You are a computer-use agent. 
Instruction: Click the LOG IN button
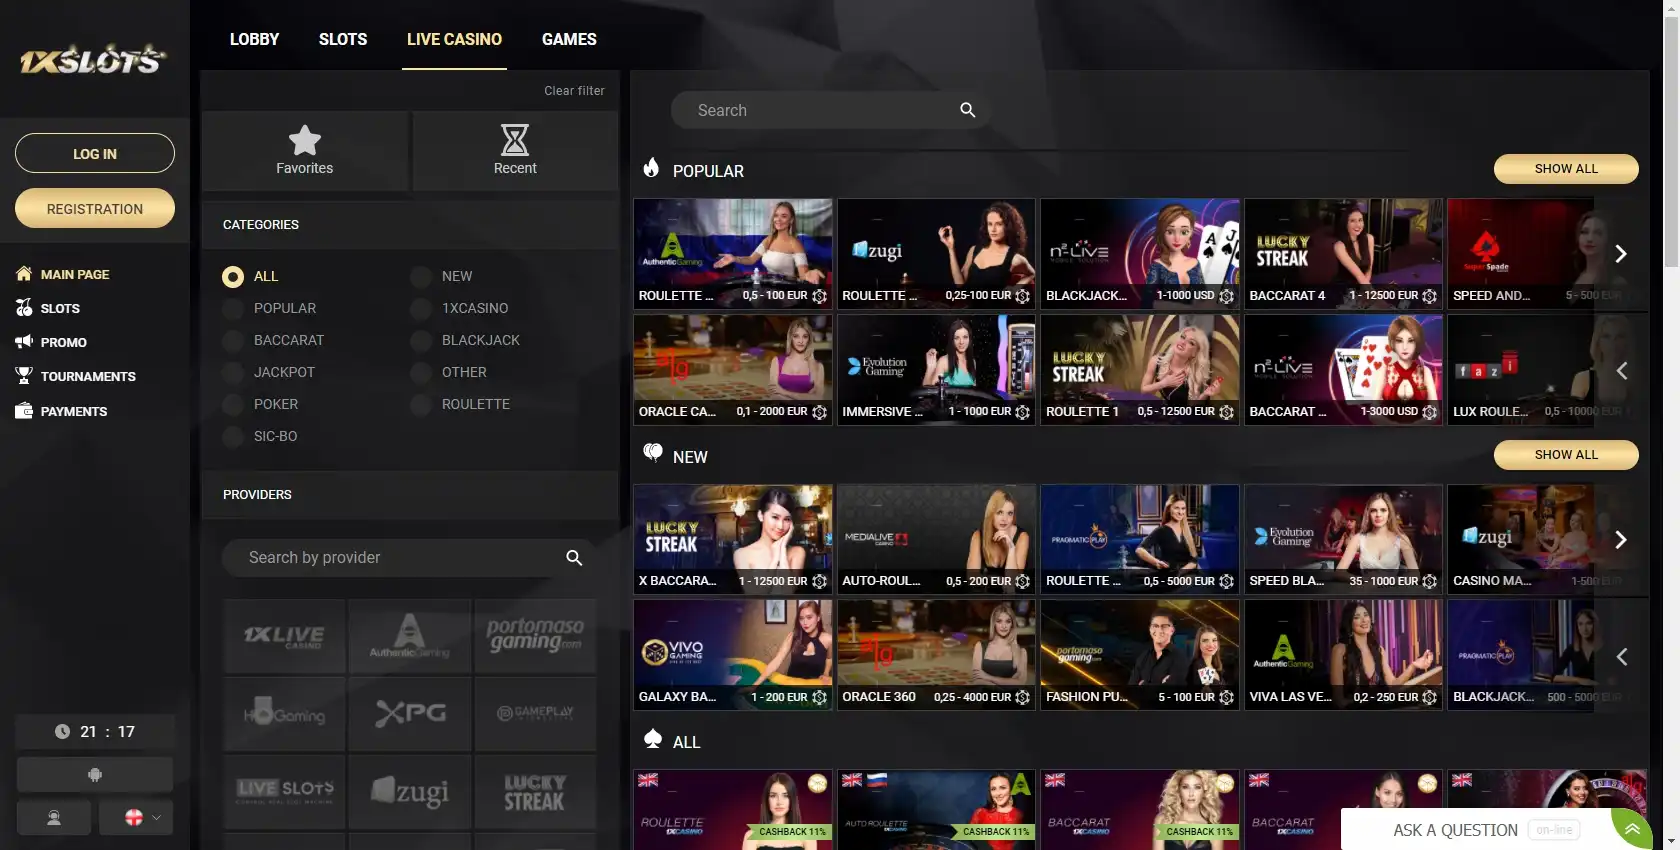point(95,153)
